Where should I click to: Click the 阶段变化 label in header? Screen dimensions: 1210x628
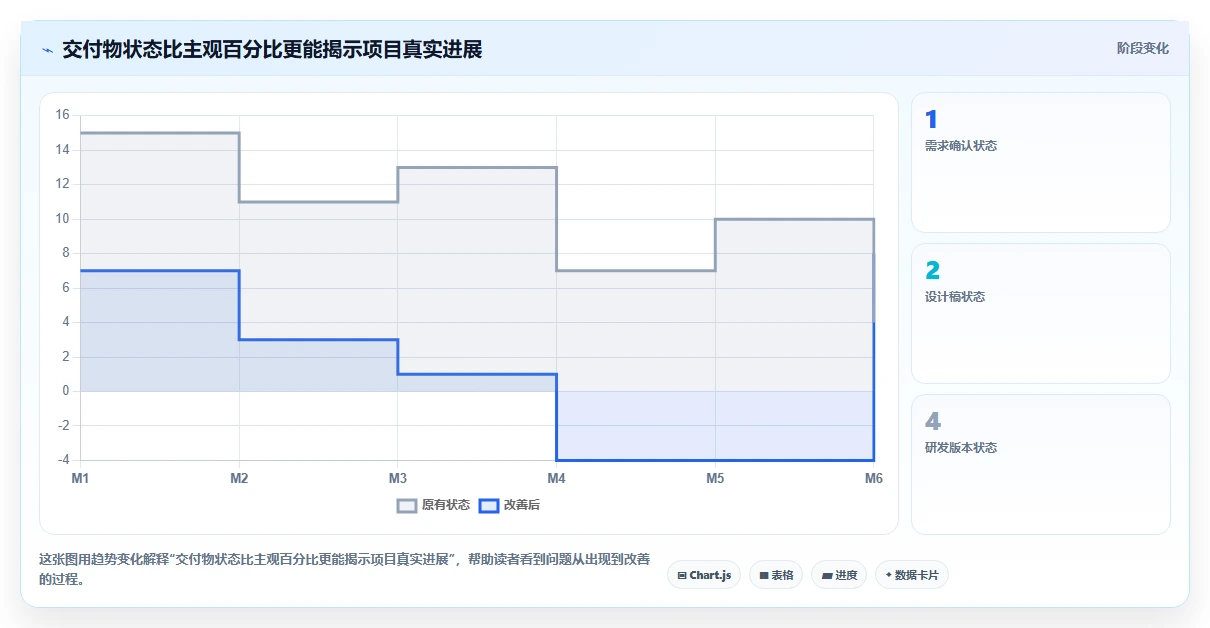1143,48
